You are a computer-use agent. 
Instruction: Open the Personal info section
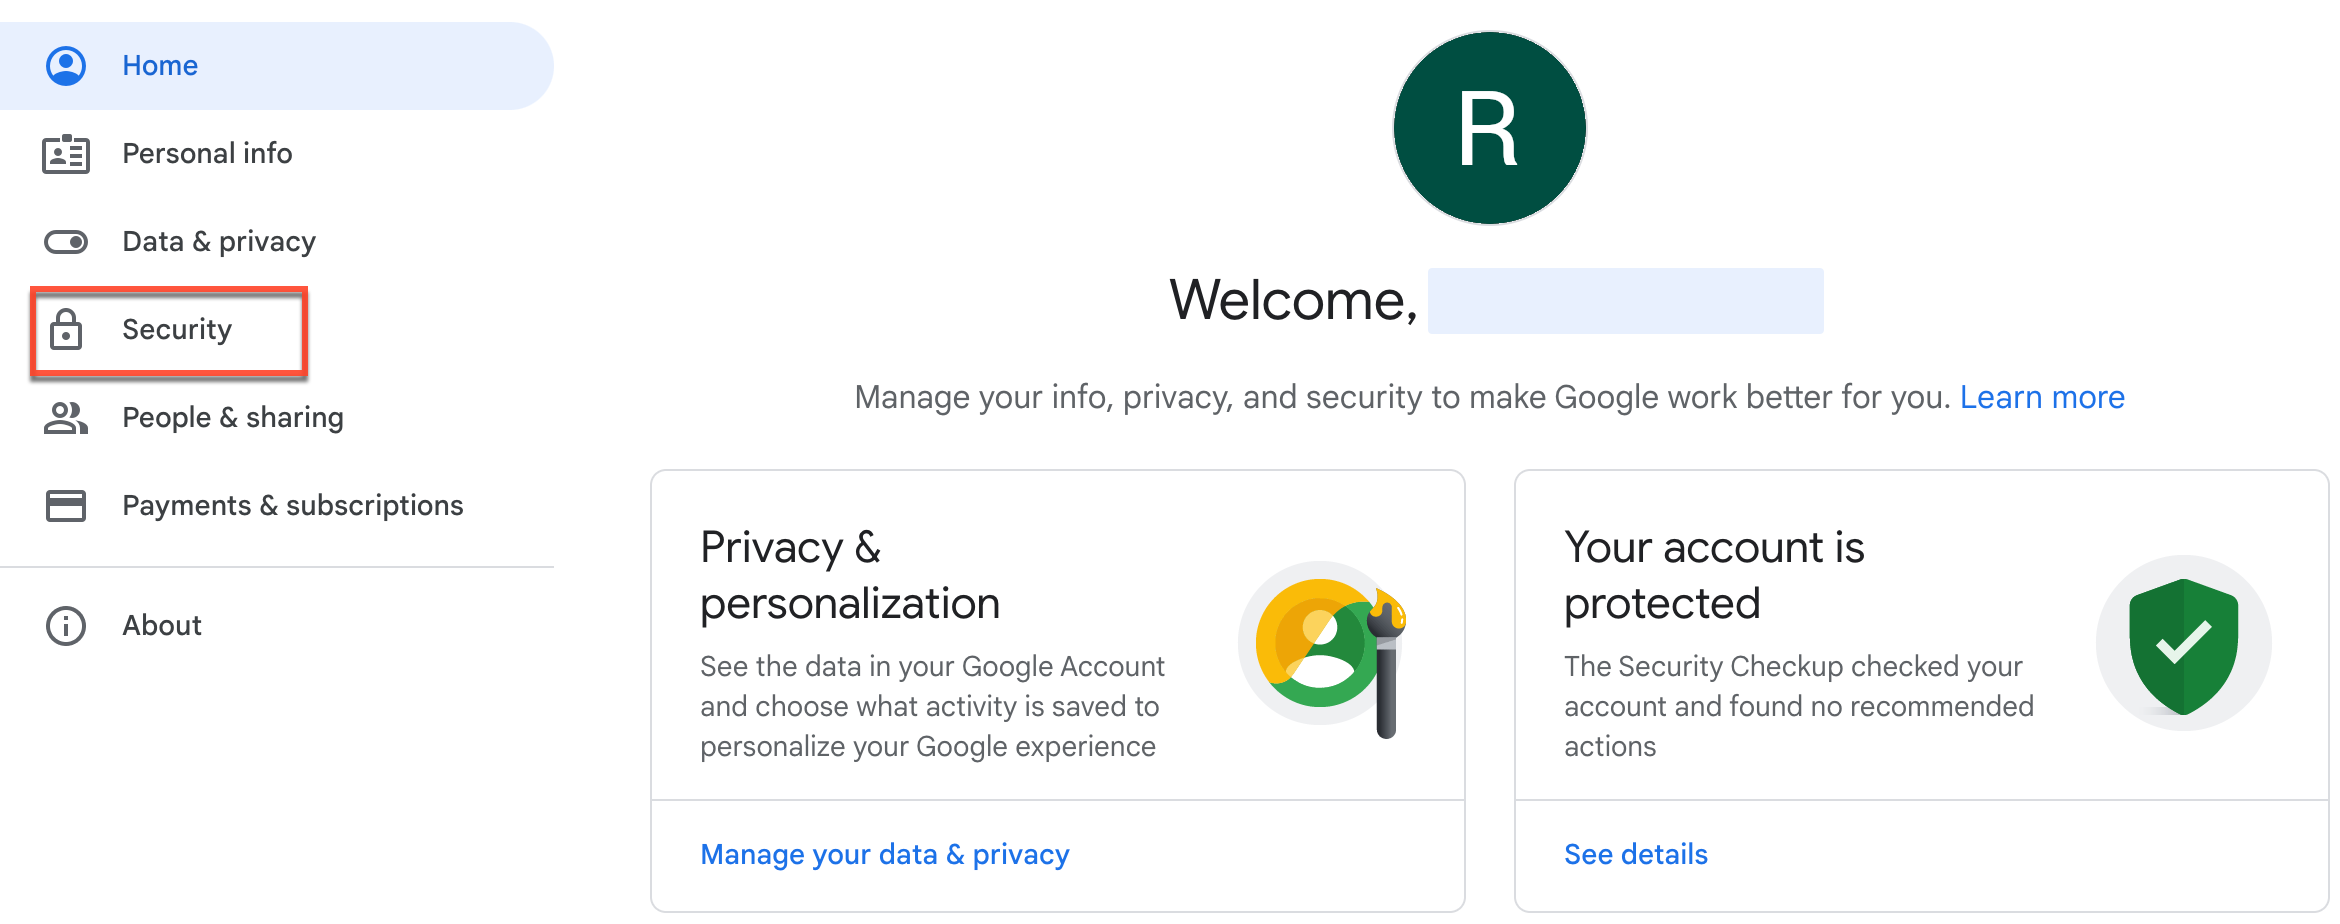click(x=277, y=154)
